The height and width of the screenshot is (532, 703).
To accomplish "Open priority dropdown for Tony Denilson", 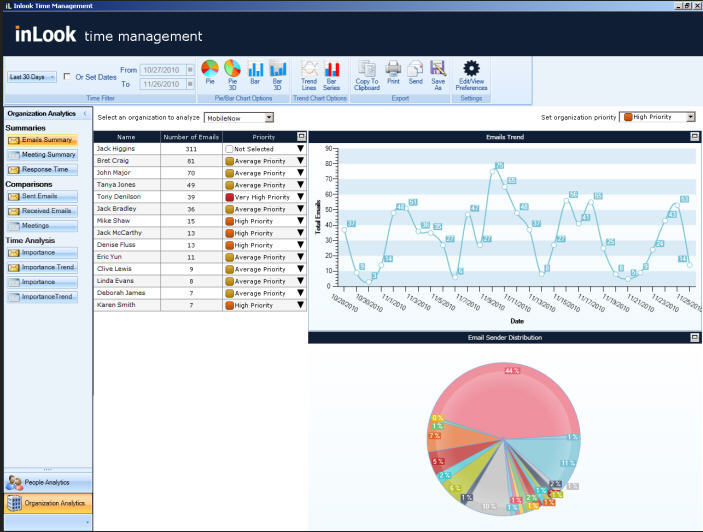I will 300,197.
